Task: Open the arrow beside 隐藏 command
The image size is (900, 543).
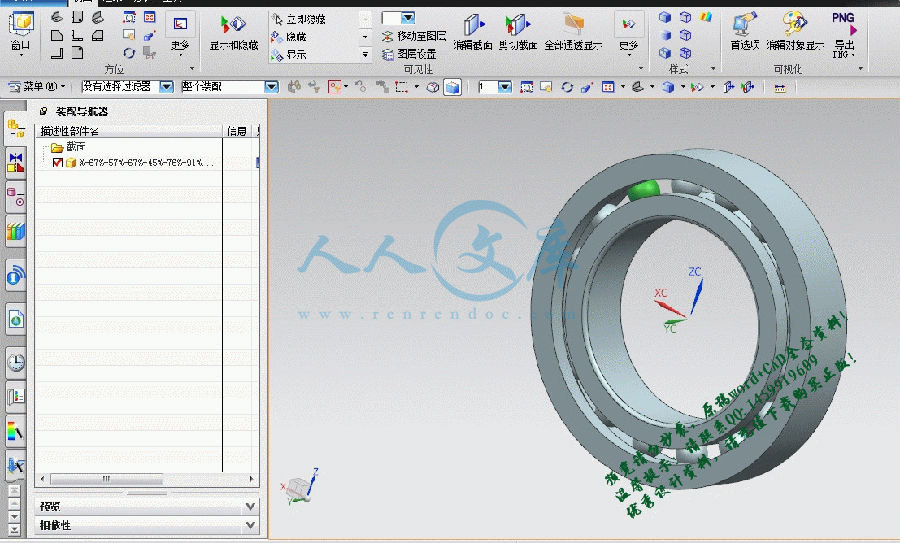Action: 365,37
